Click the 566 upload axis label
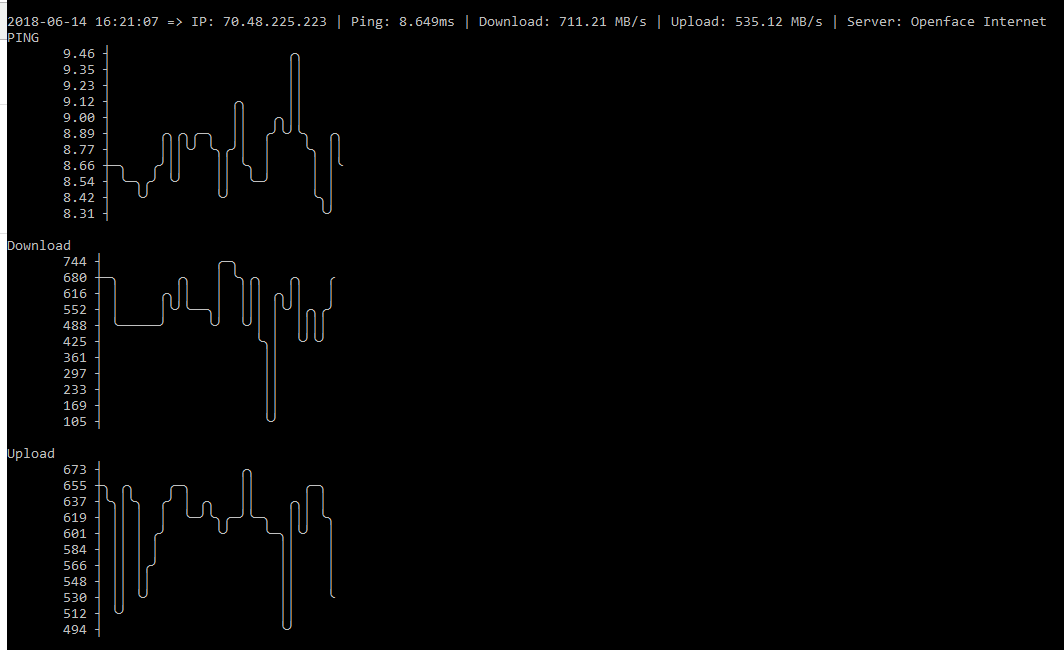The width and height of the screenshot is (1064, 650). (x=75, y=565)
